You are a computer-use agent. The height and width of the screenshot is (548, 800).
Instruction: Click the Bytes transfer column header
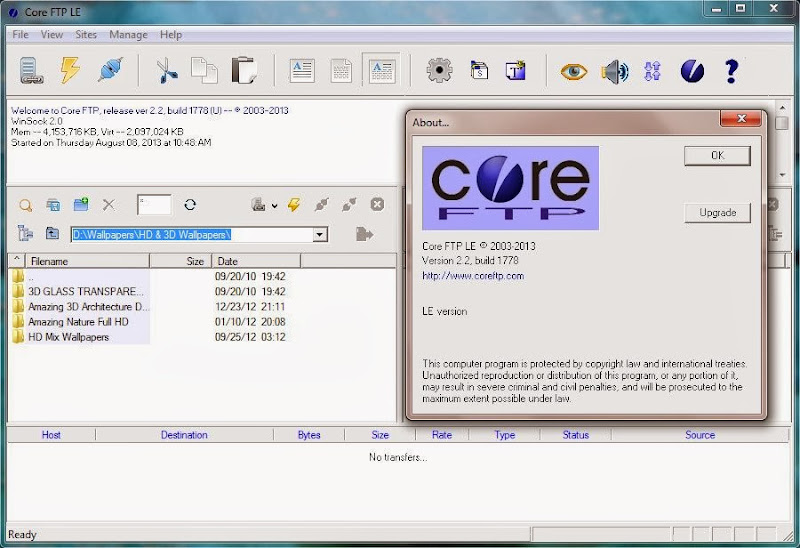[x=309, y=435]
